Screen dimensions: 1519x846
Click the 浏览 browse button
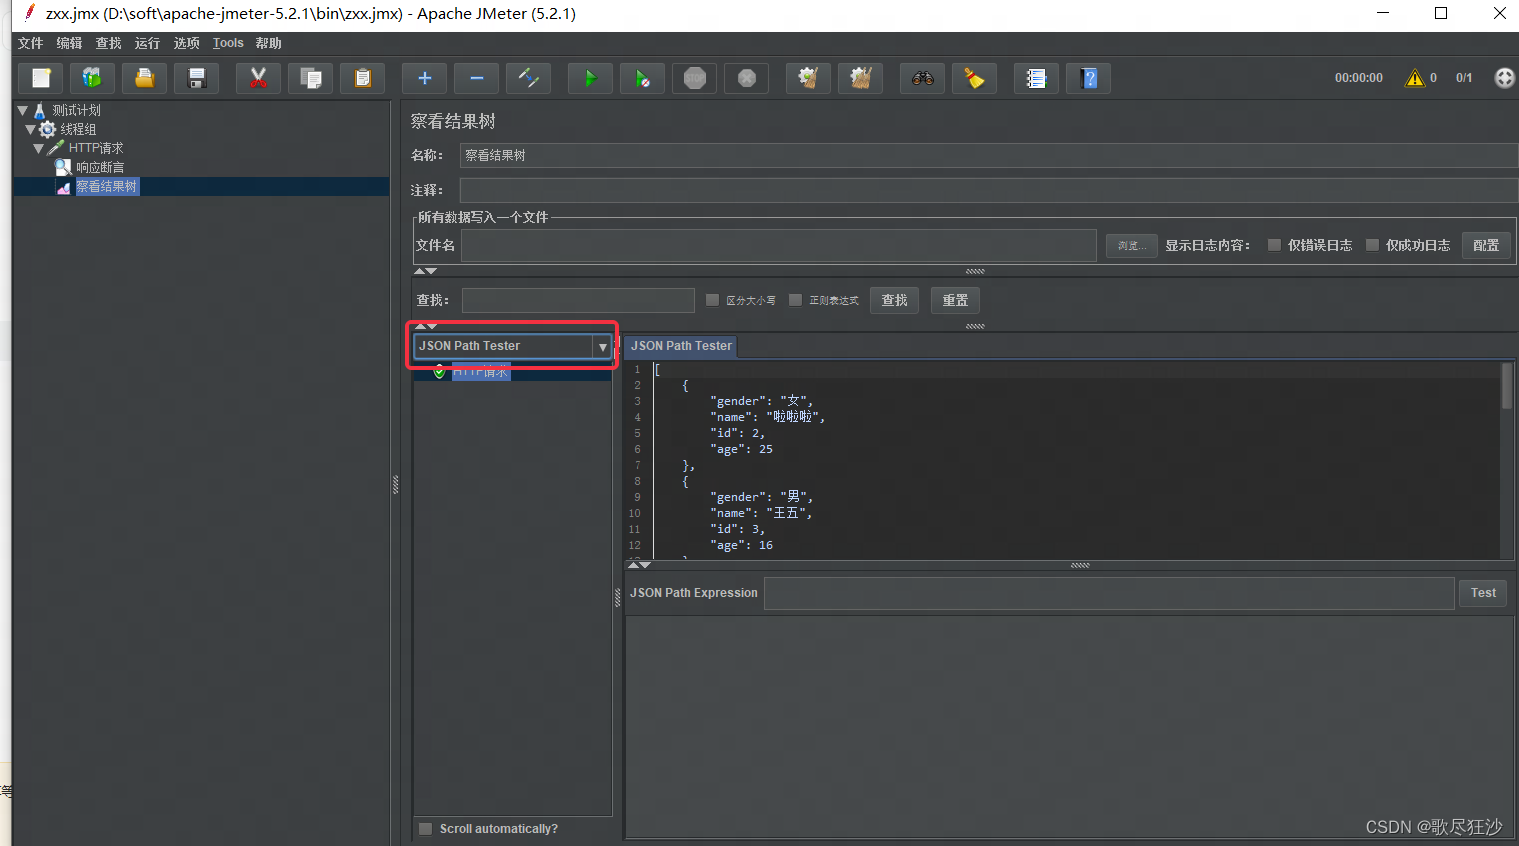(x=1132, y=246)
